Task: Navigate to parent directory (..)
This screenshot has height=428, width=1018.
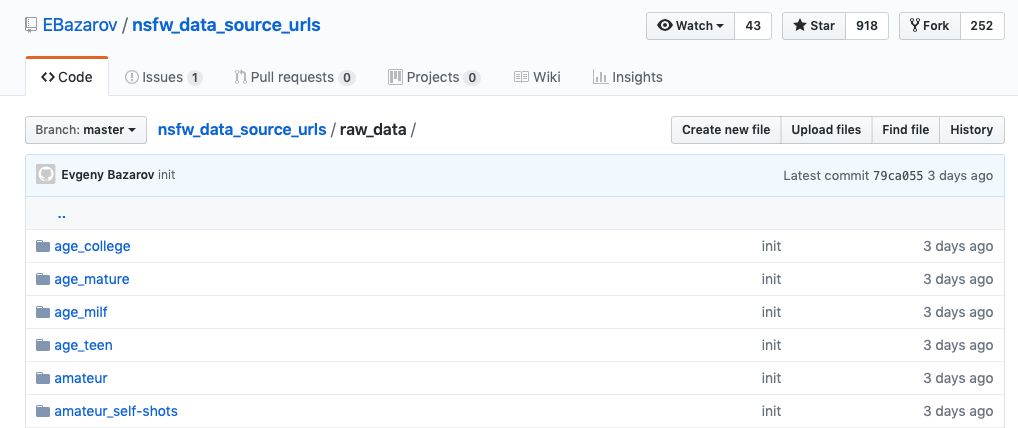Action: (62, 214)
